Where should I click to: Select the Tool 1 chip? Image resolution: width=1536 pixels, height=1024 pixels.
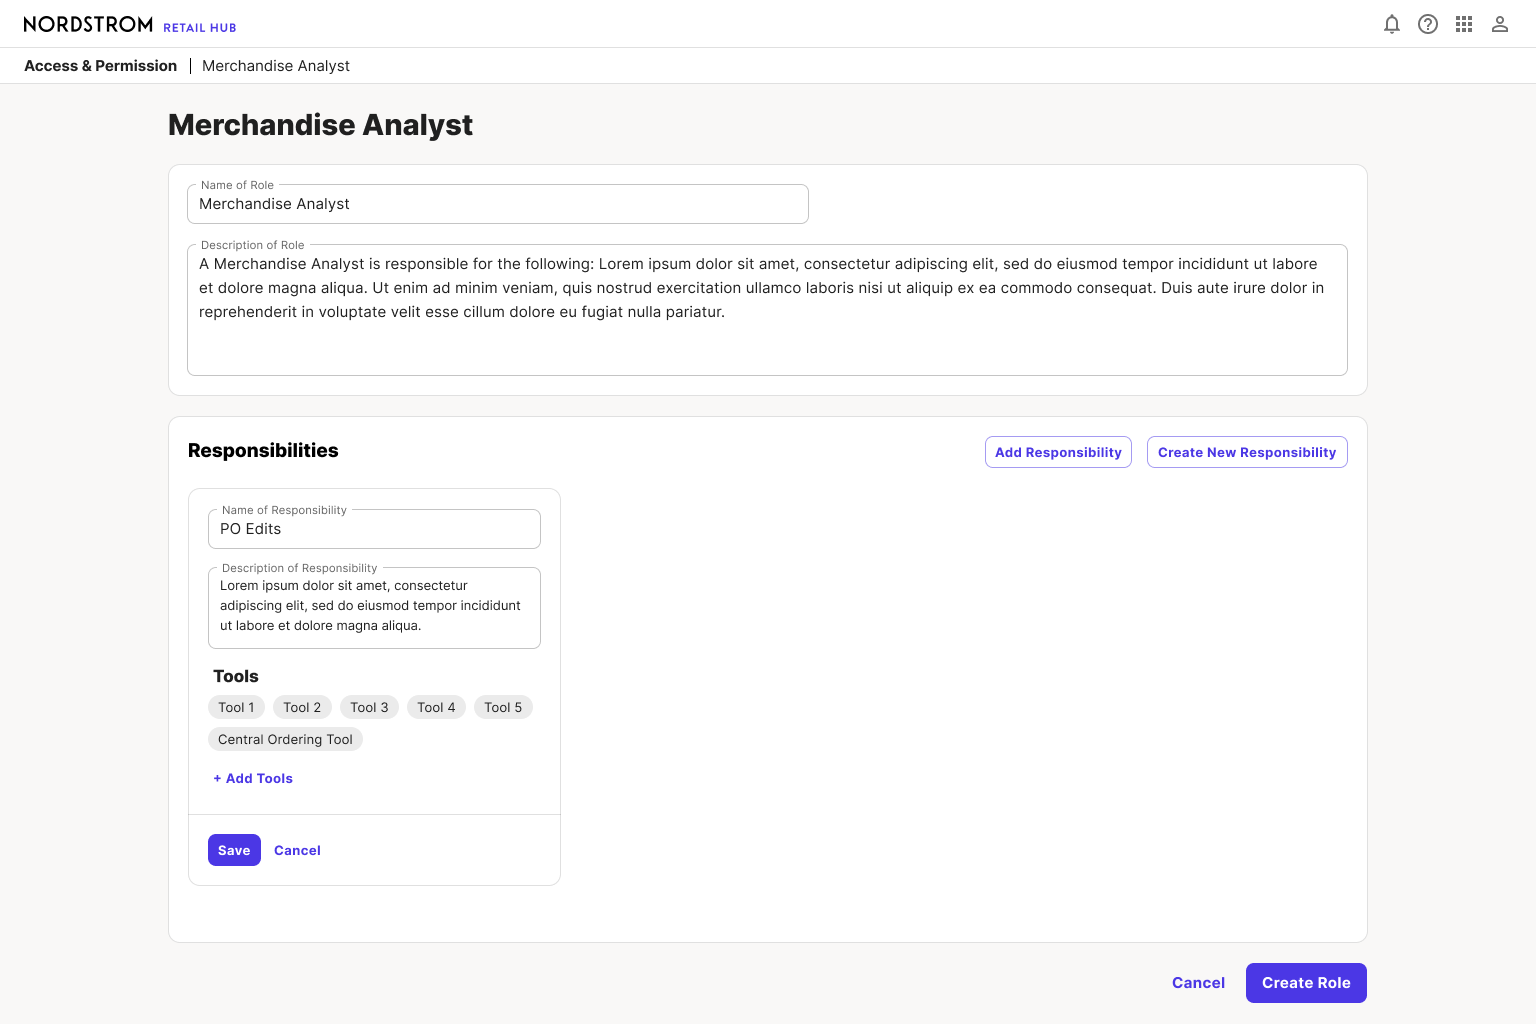pyautogui.click(x=236, y=707)
